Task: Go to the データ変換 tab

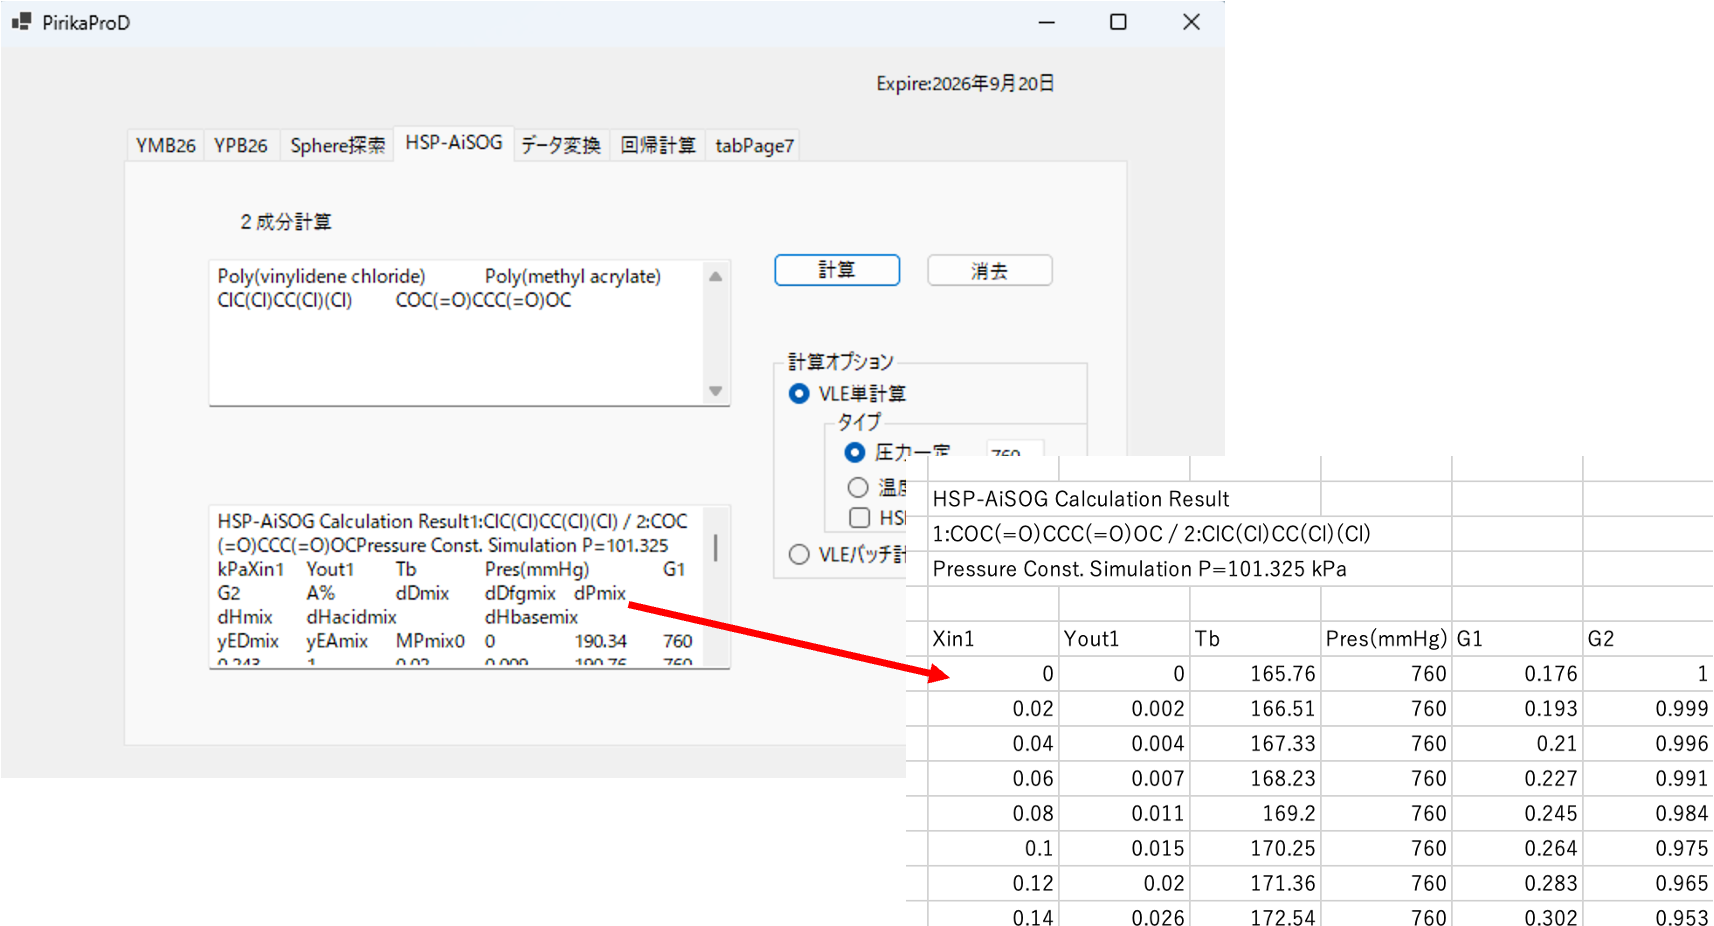Action: pos(560,146)
